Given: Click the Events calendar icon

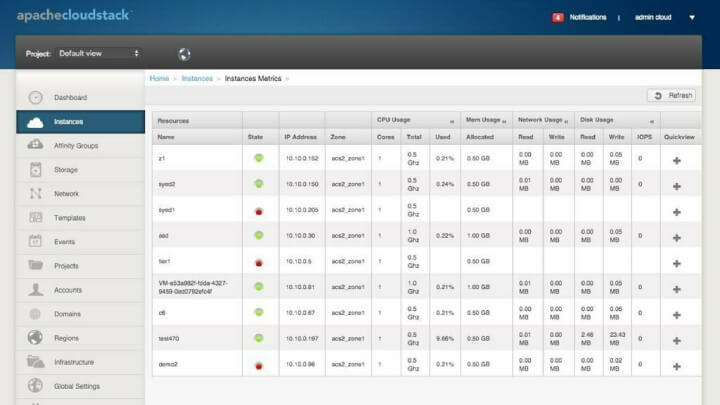Looking at the screenshot, I should (35, 241).
